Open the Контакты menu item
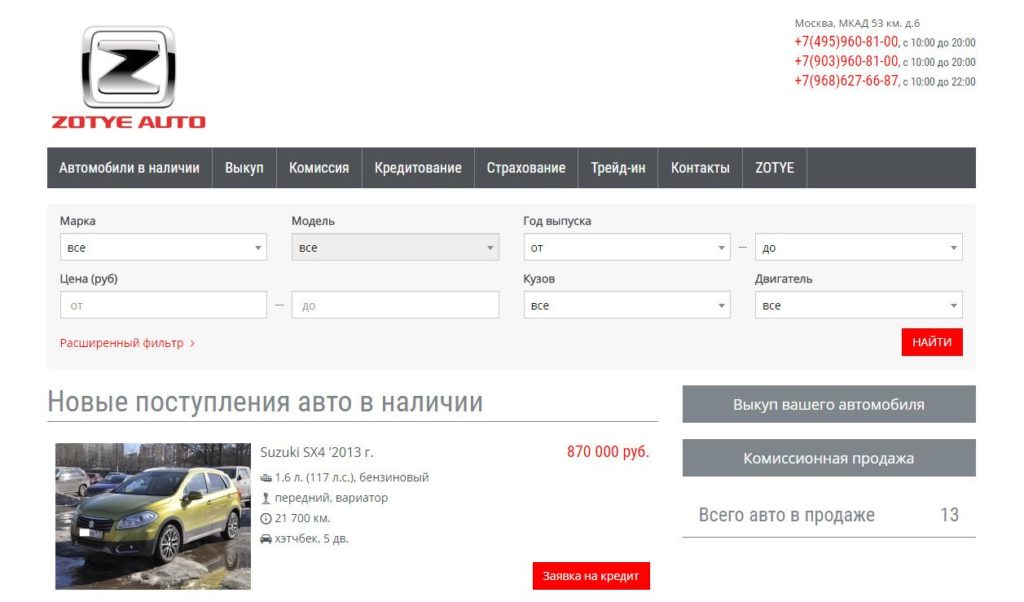 coord(700,168)
